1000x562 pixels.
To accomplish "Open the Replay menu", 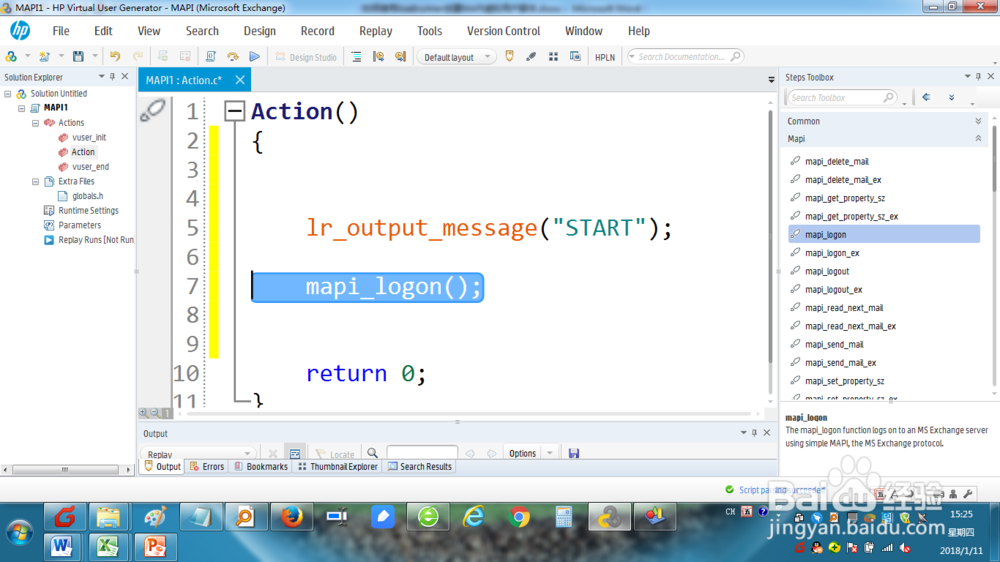I will [x=376, y=31].
